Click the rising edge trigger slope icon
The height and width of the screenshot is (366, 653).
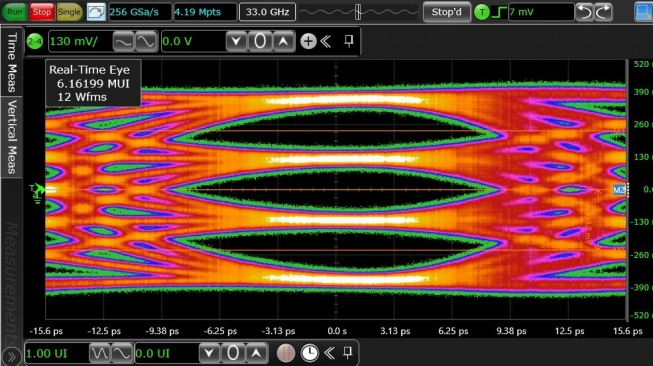tap(499, 12)
